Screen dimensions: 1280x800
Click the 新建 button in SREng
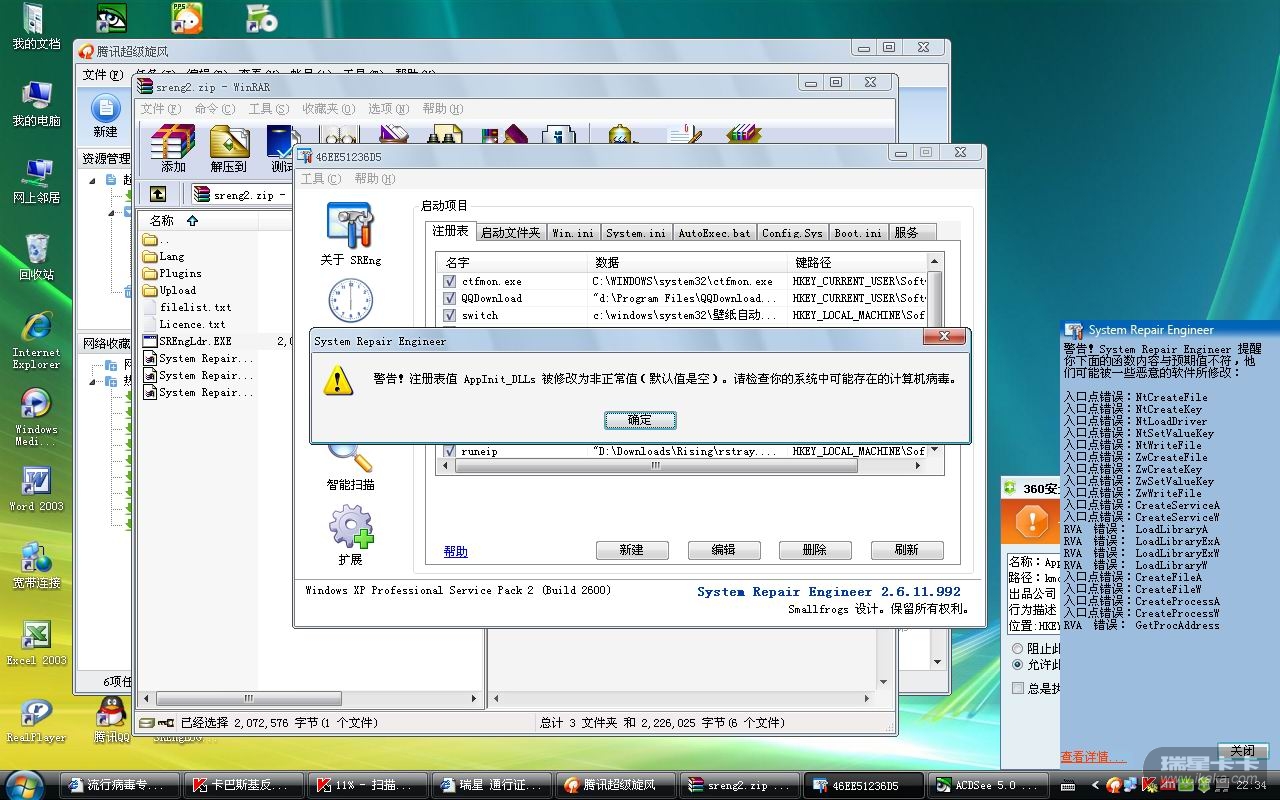[631, 550]
